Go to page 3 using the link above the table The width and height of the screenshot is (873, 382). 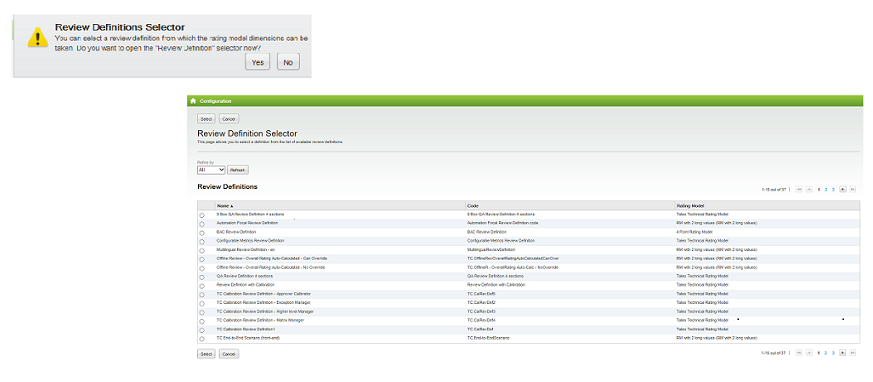coord(833,189)
